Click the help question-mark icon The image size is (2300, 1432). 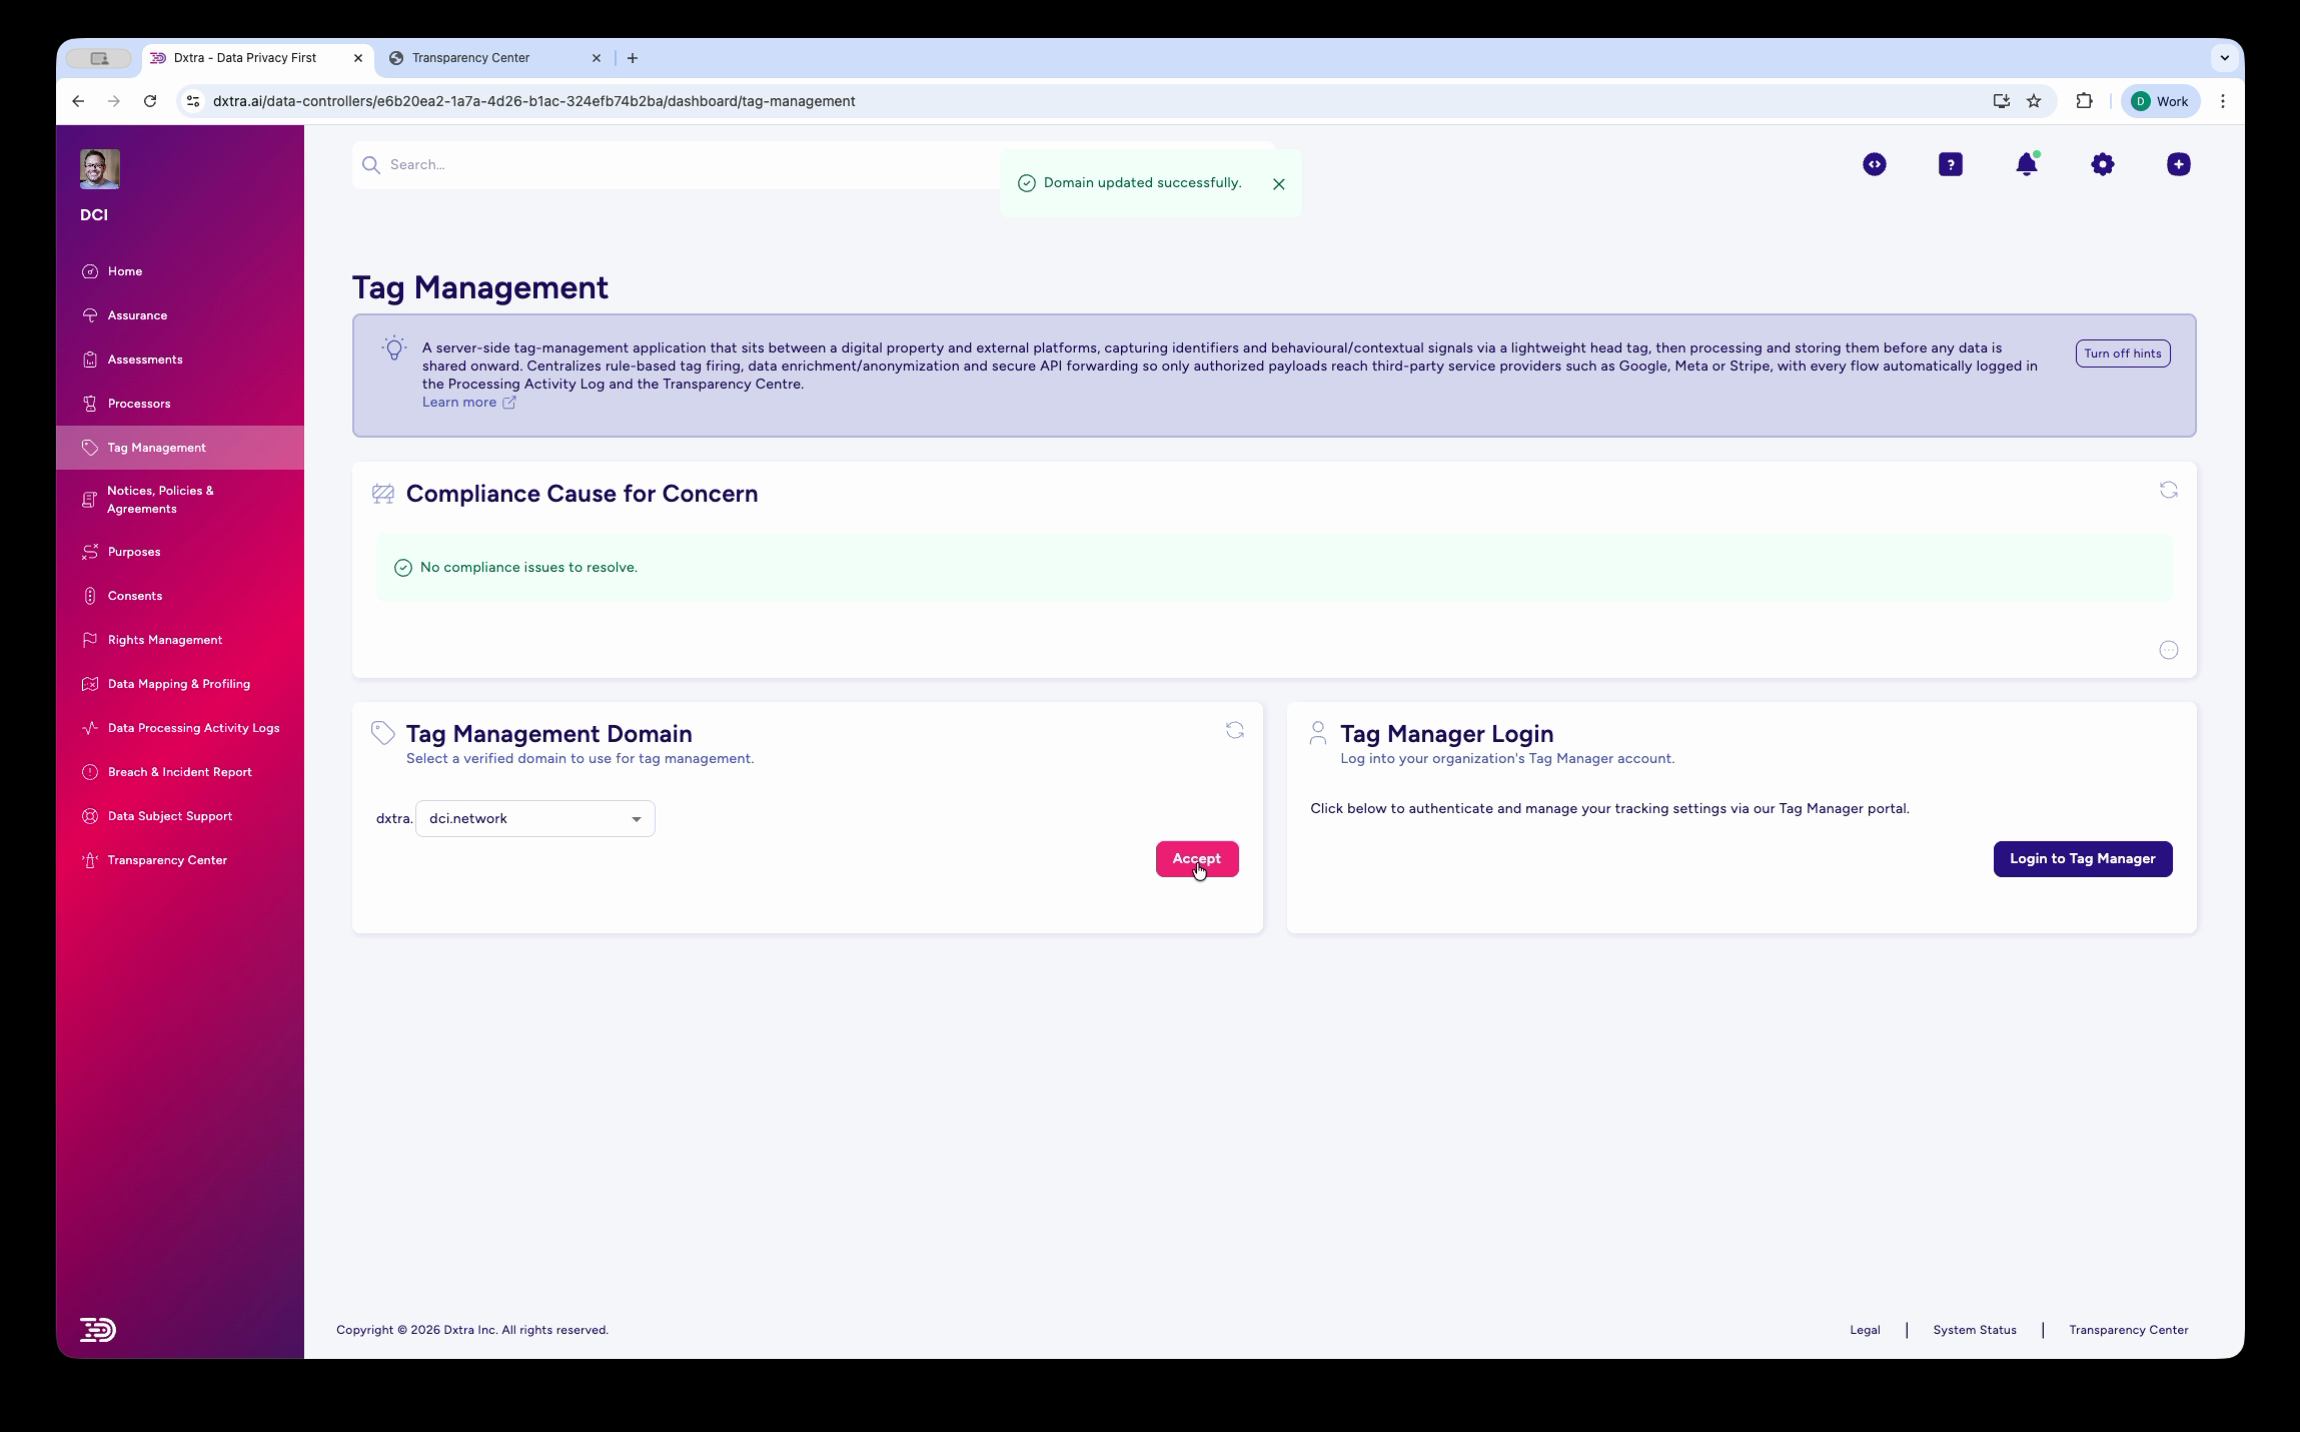(1950, 164)
